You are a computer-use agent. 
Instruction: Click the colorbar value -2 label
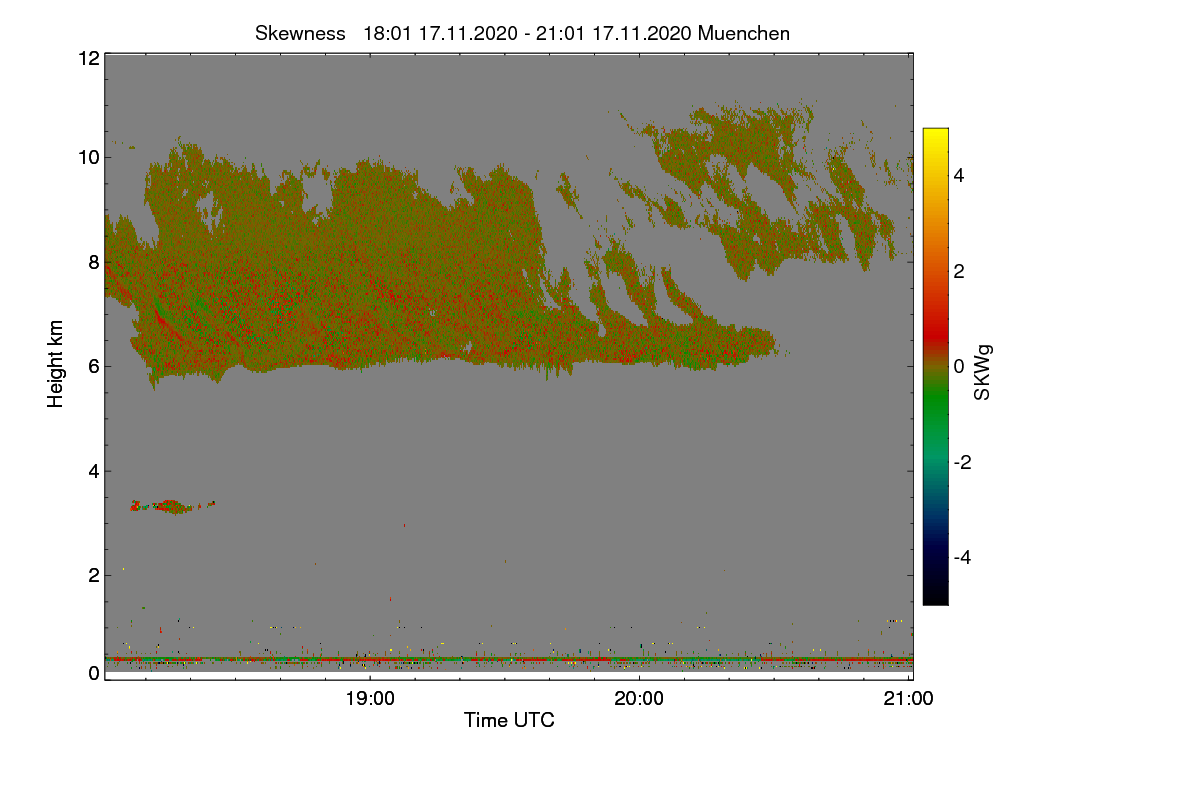click(x=963, y=462)
